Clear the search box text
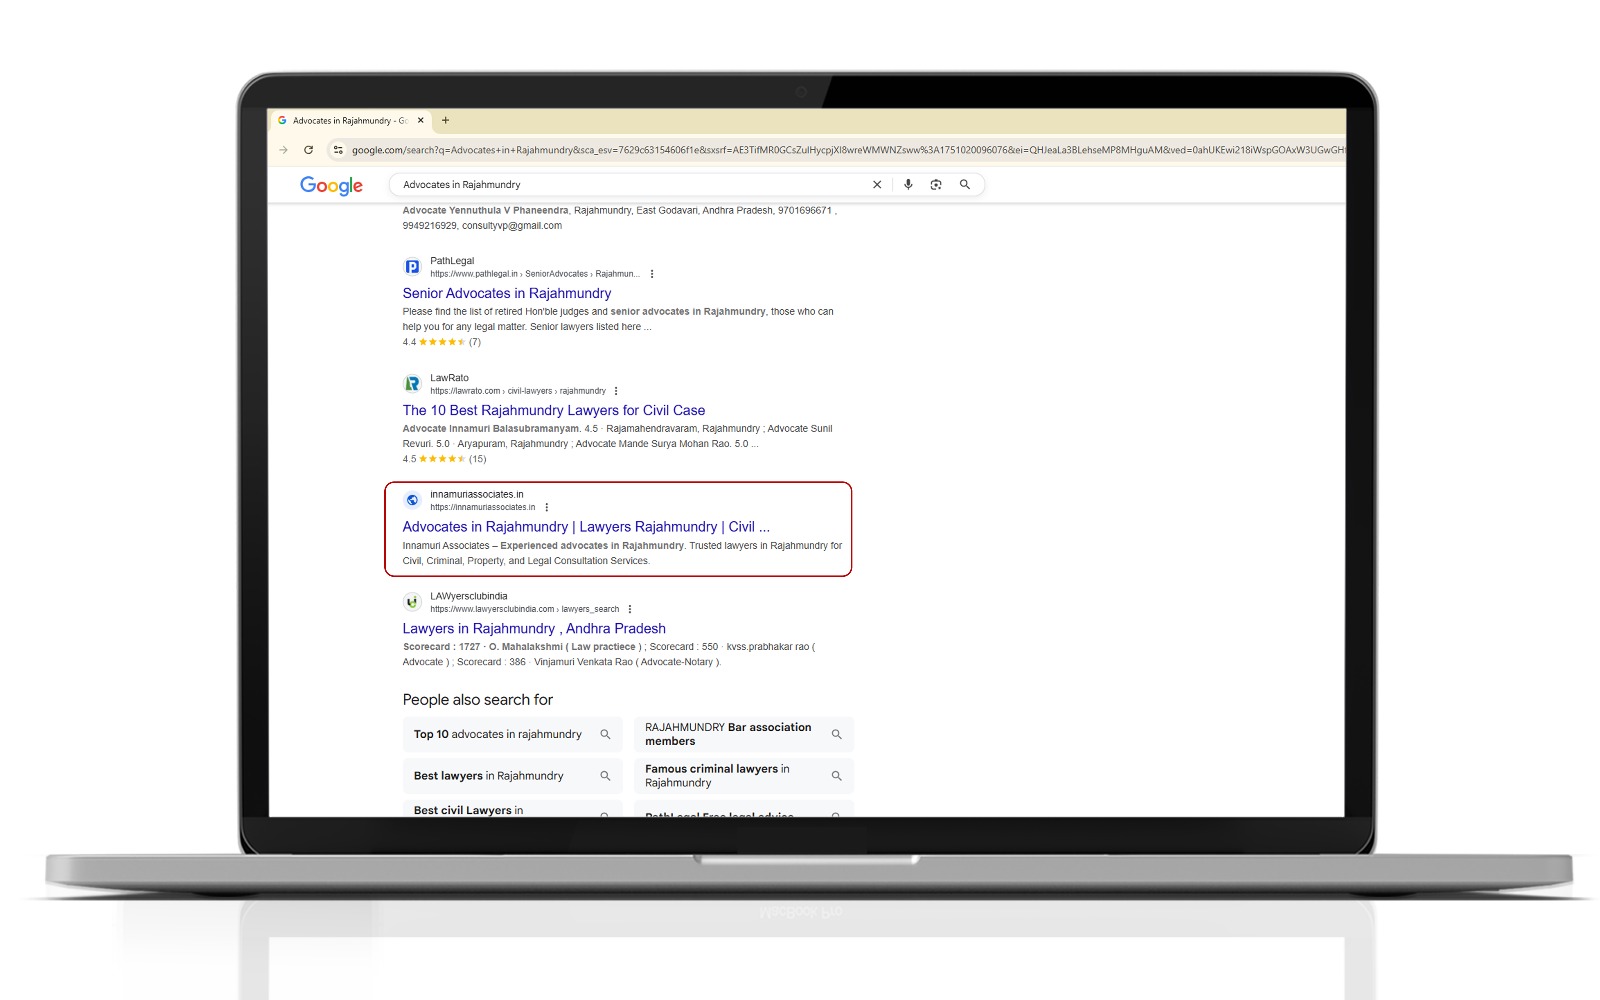 877,185
